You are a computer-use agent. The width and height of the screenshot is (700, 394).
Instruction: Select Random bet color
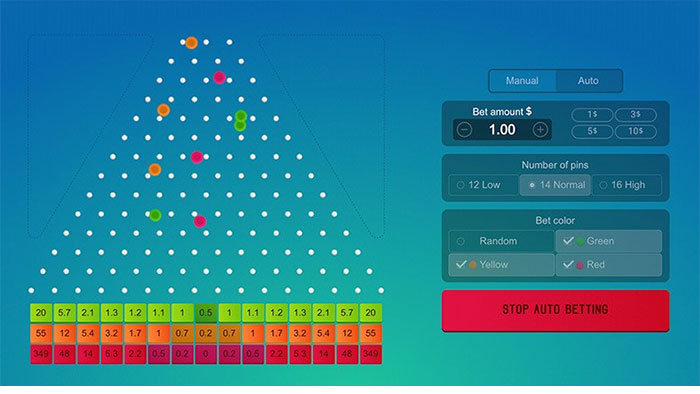501,241
